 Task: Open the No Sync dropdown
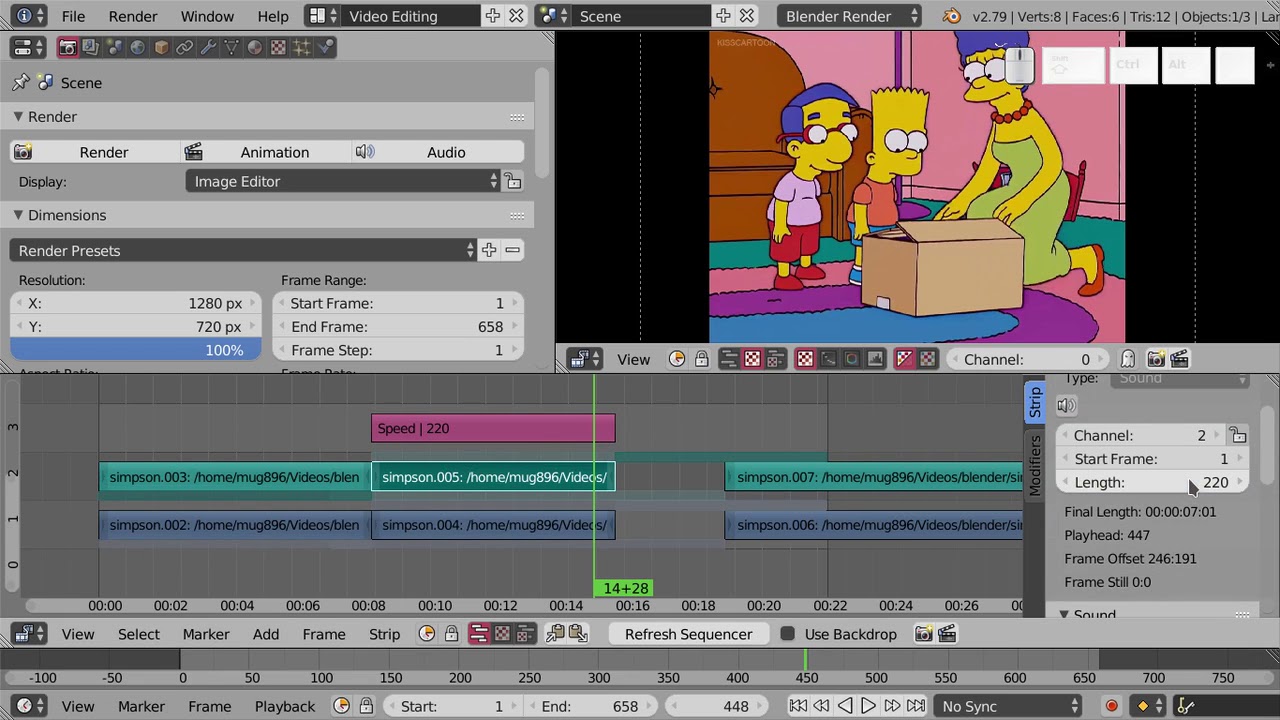pos(1009,706)
